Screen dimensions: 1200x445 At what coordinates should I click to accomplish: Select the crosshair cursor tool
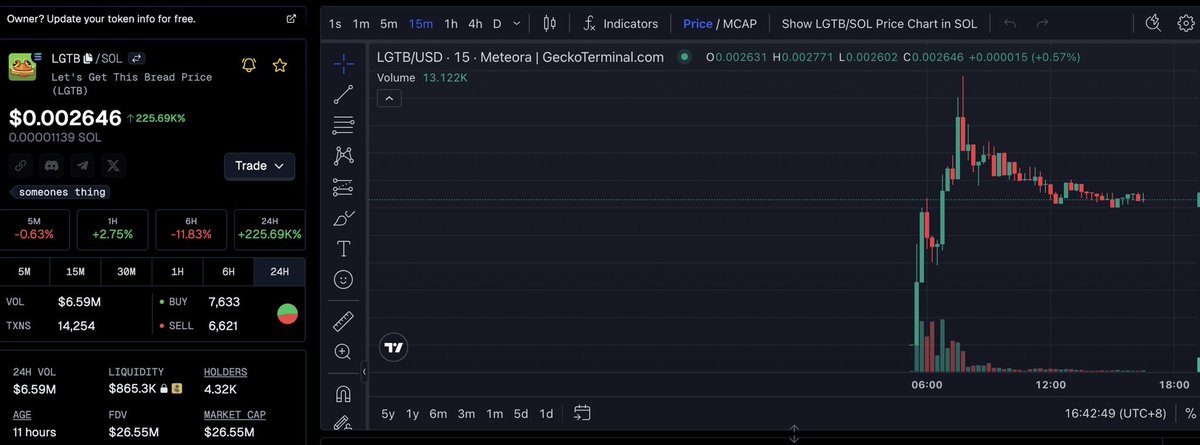[343, 64]
